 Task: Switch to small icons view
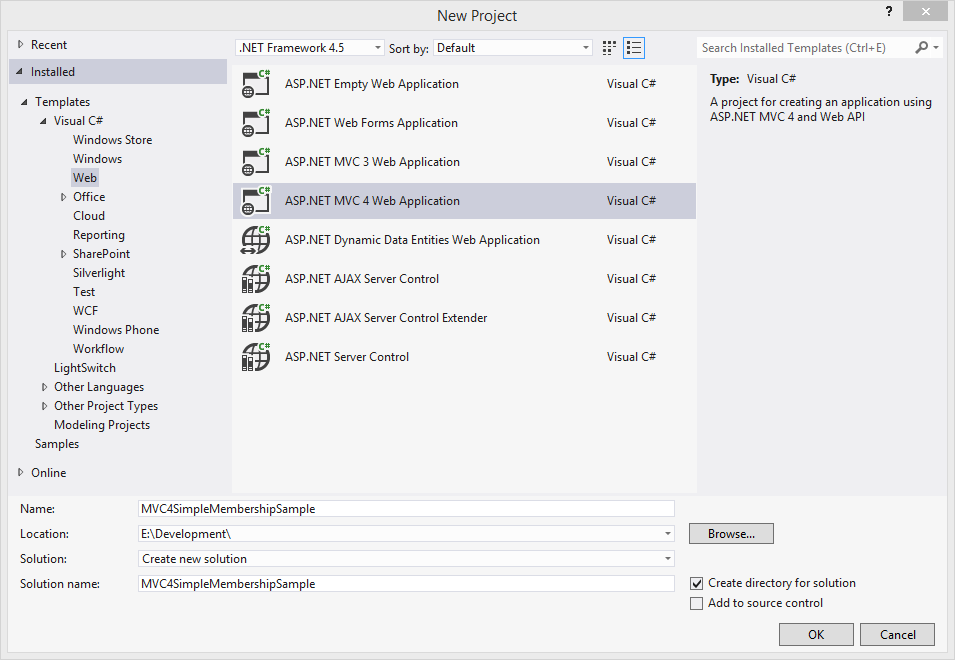coord(610,48)
